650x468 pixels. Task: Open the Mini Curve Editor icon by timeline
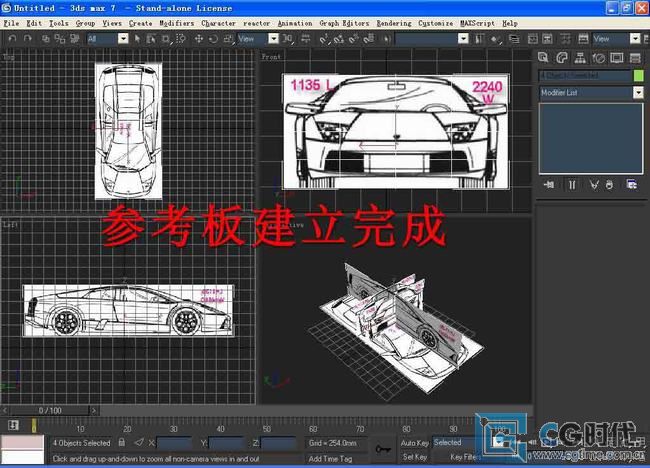pos(13,425)
